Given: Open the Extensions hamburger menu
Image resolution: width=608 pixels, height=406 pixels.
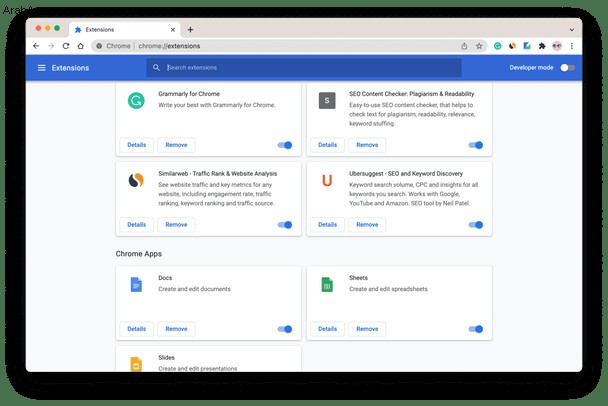Looking at the screenshot, I should tap(41, 68).
